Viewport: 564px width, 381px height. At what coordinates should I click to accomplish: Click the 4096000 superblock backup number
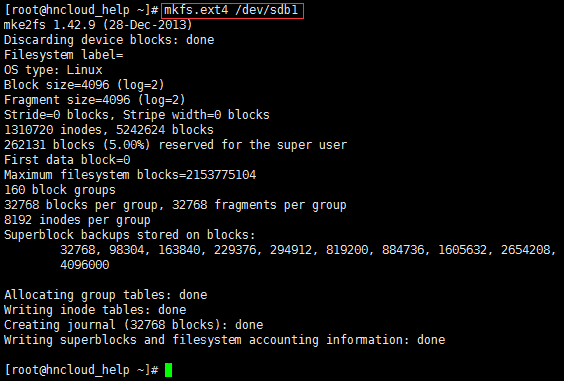click(x=85, y=265)
